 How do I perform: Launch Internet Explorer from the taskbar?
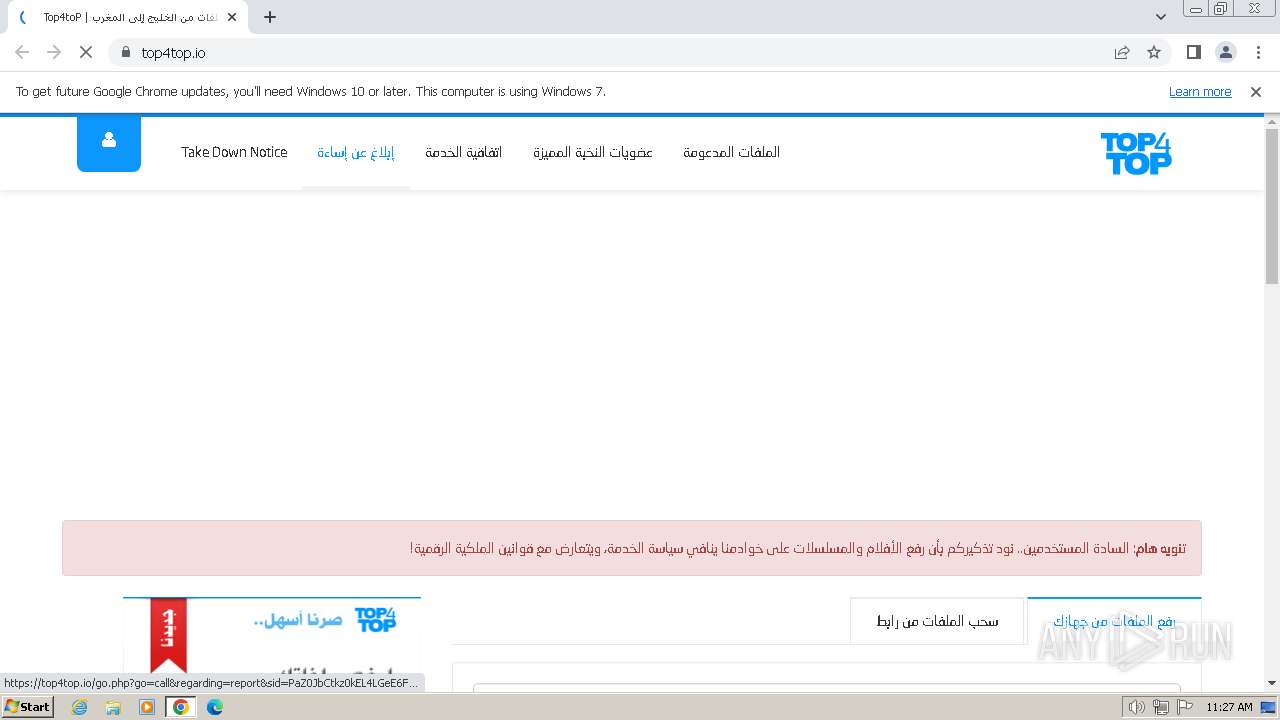[80, 707]
